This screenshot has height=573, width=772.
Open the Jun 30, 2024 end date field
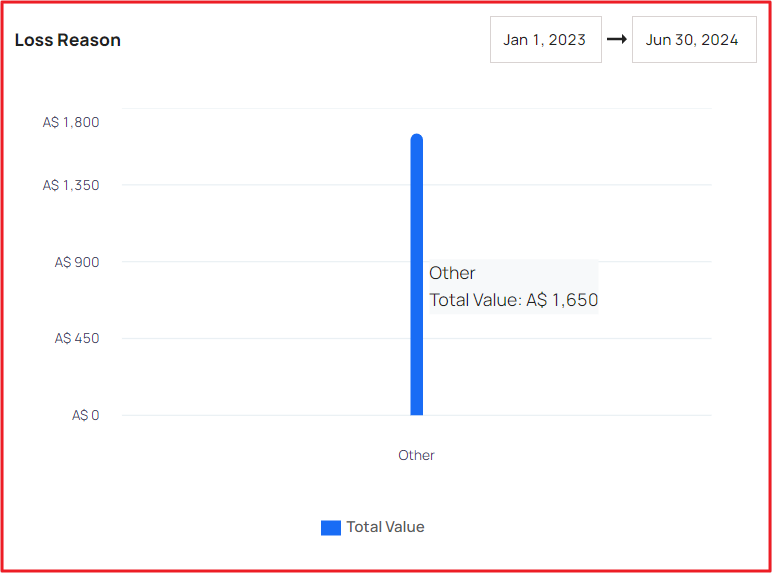[694, 39]
